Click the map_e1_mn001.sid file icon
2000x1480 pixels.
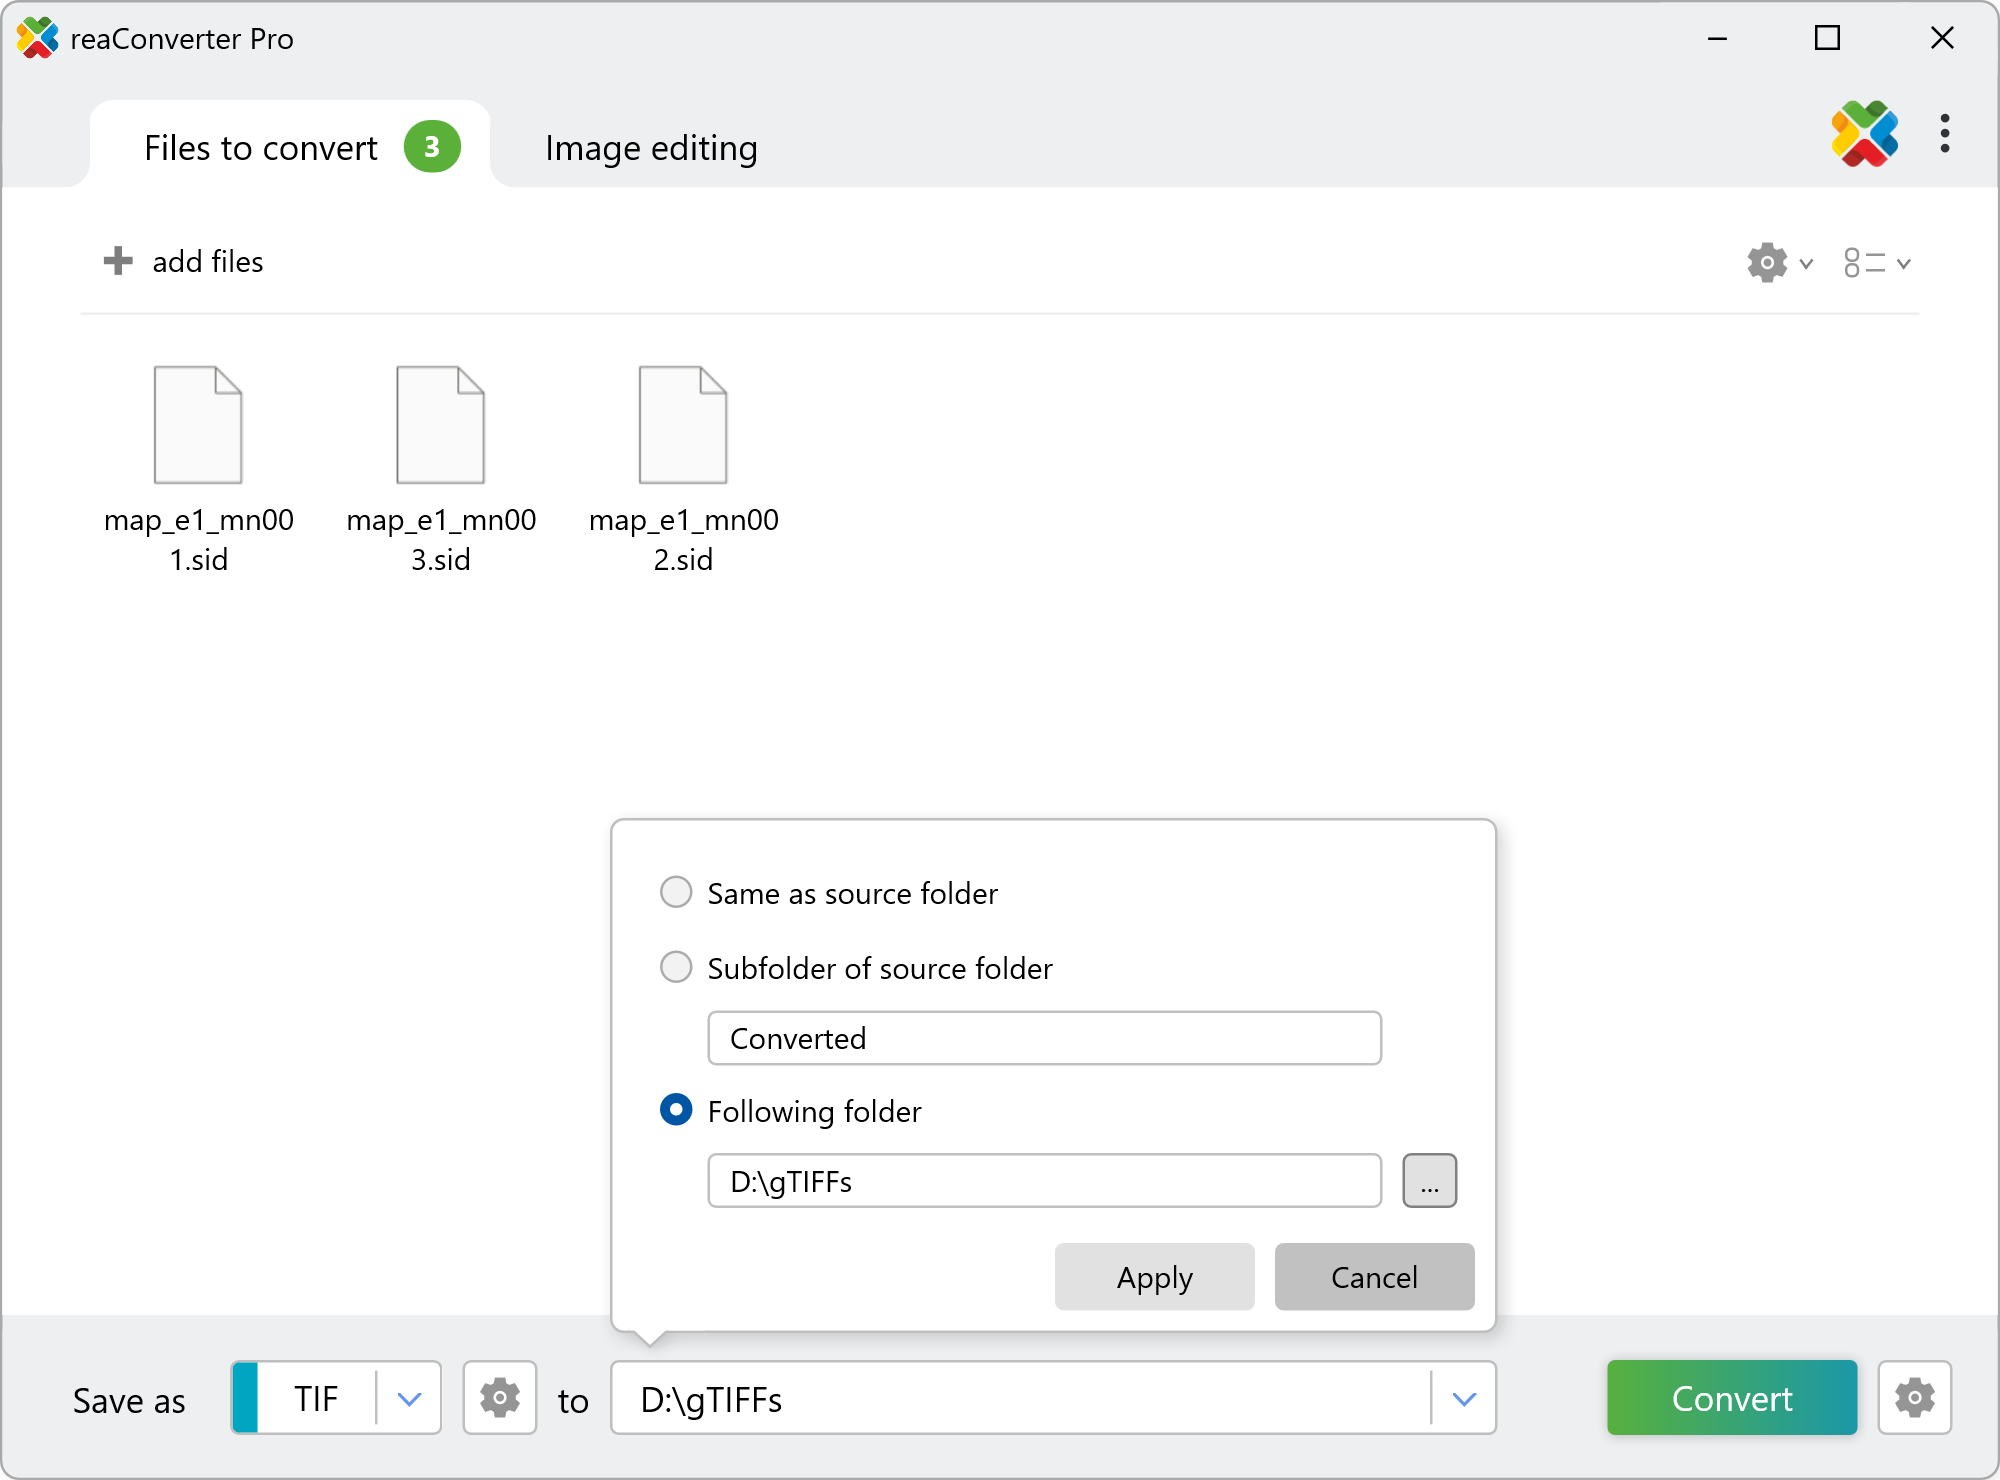pyautogui.click(x=198, y=425)
